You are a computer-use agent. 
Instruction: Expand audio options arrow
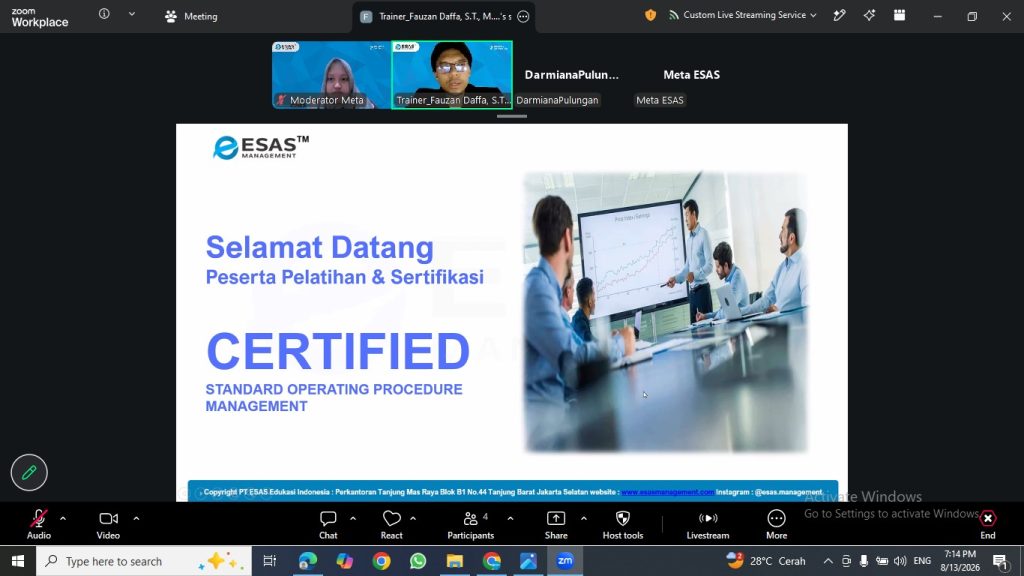click(x=63, y=519)
